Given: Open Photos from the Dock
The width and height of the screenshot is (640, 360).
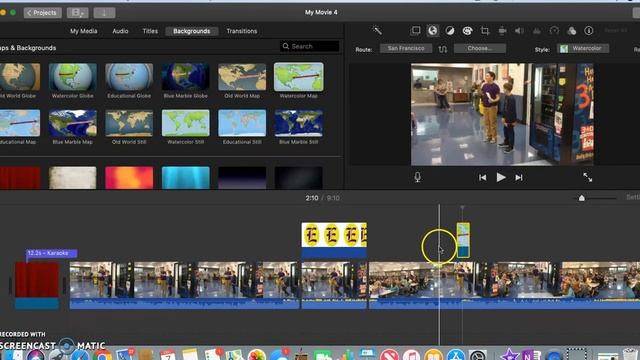Looking at the screenshot, I should pyautogui.click(x=257, y=355).
